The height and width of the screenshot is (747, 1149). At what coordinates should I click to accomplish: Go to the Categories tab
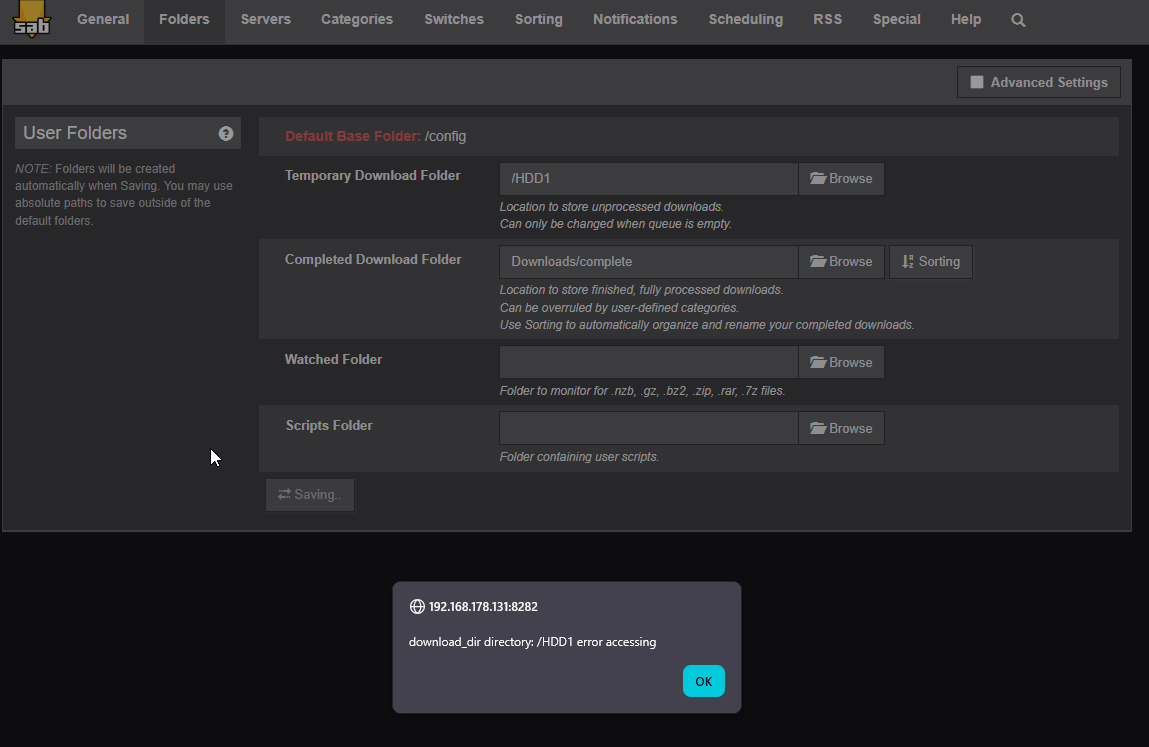[x=356, y=20]
